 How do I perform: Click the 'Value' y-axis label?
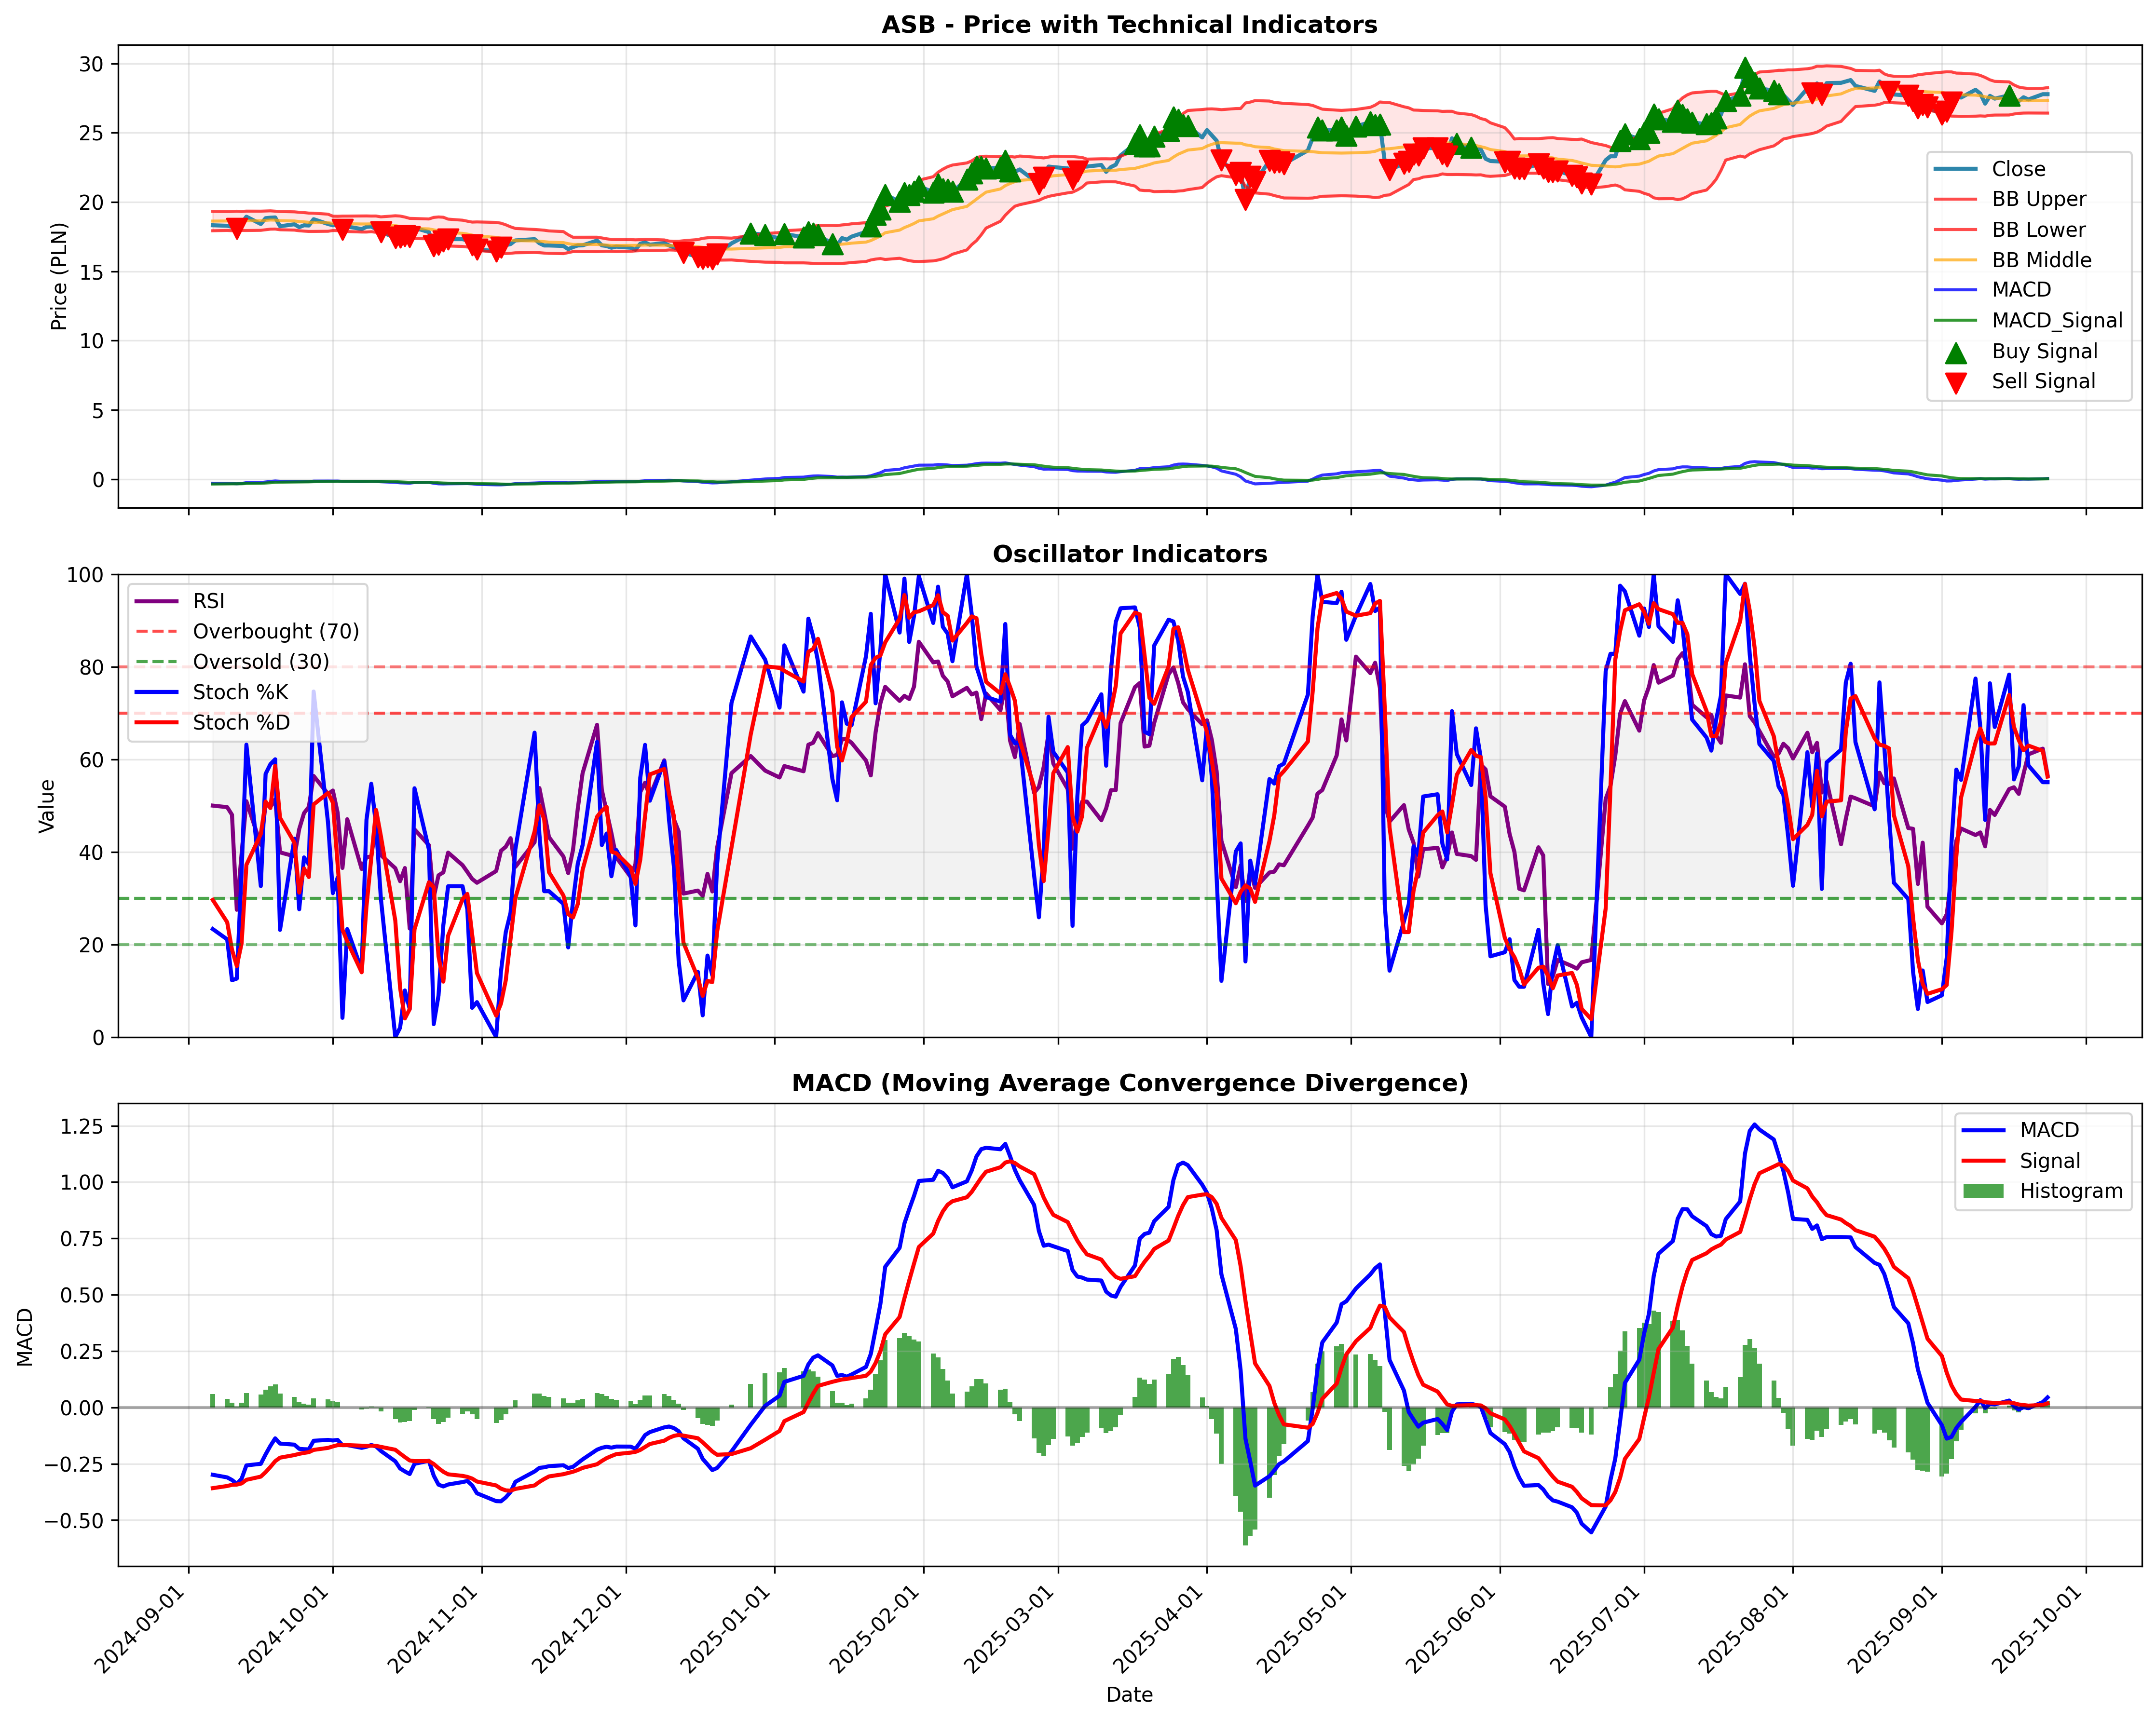46,806
